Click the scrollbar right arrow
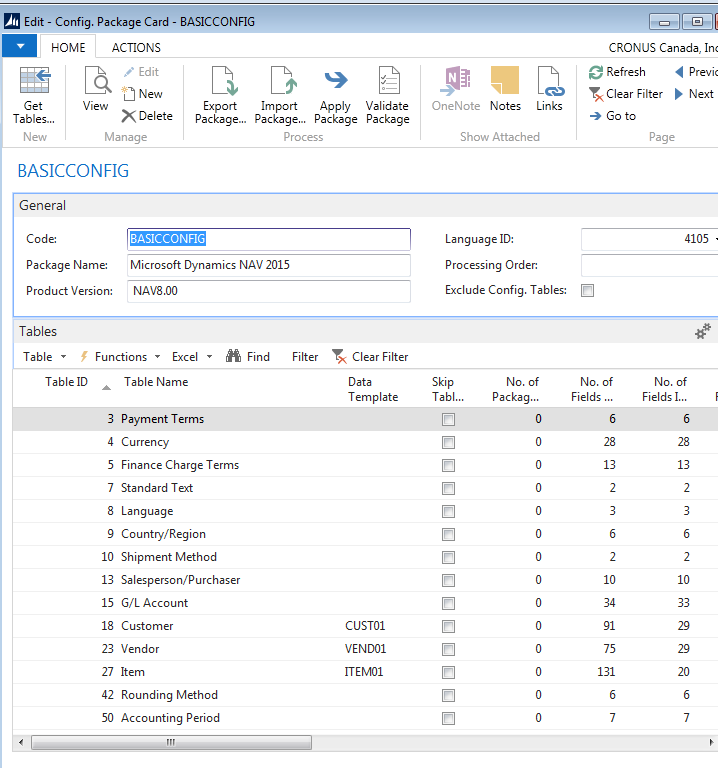This screenshot has width=718, height=768. pos(711,742)
